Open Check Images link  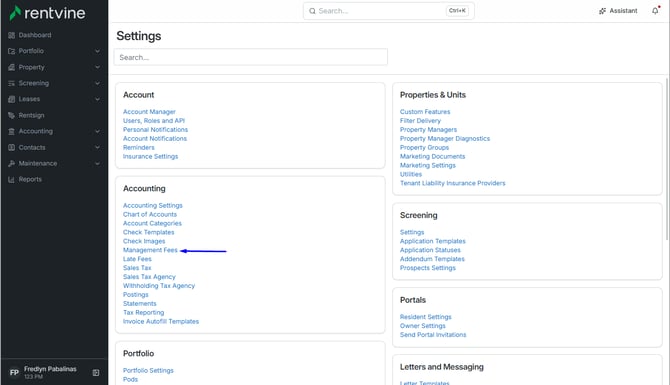point(144,241)
